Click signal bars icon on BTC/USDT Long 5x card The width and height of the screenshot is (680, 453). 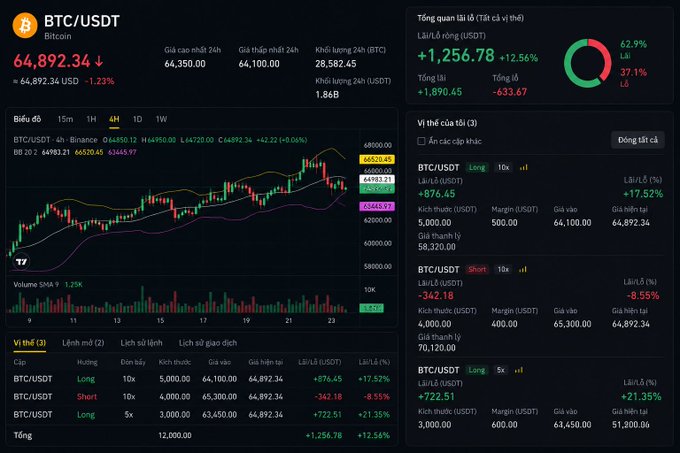coord(518,370)
